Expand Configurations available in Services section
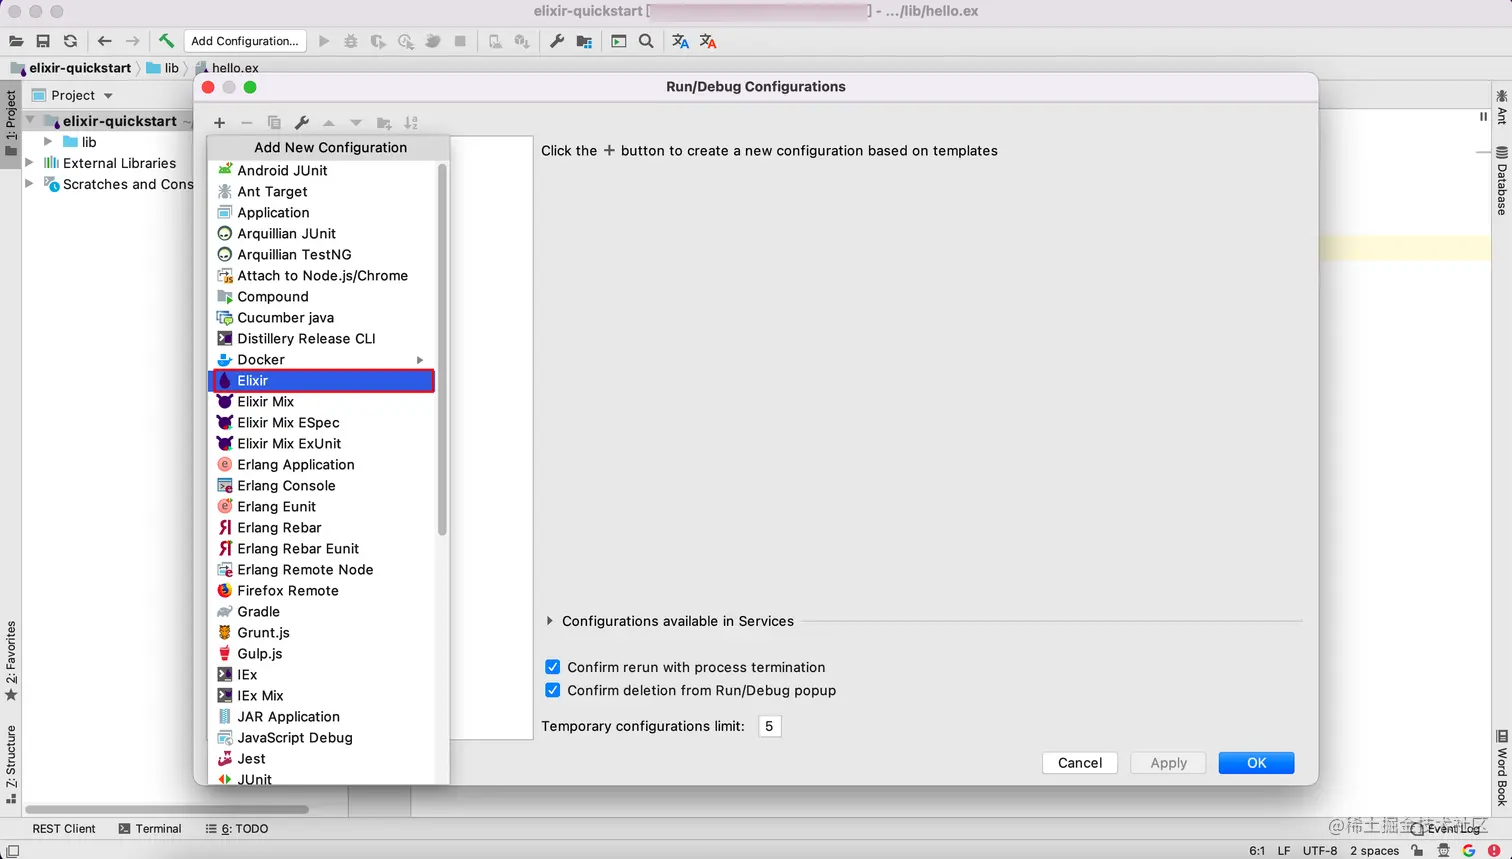Screen dimensions: 1512x859 coord(550,621)
